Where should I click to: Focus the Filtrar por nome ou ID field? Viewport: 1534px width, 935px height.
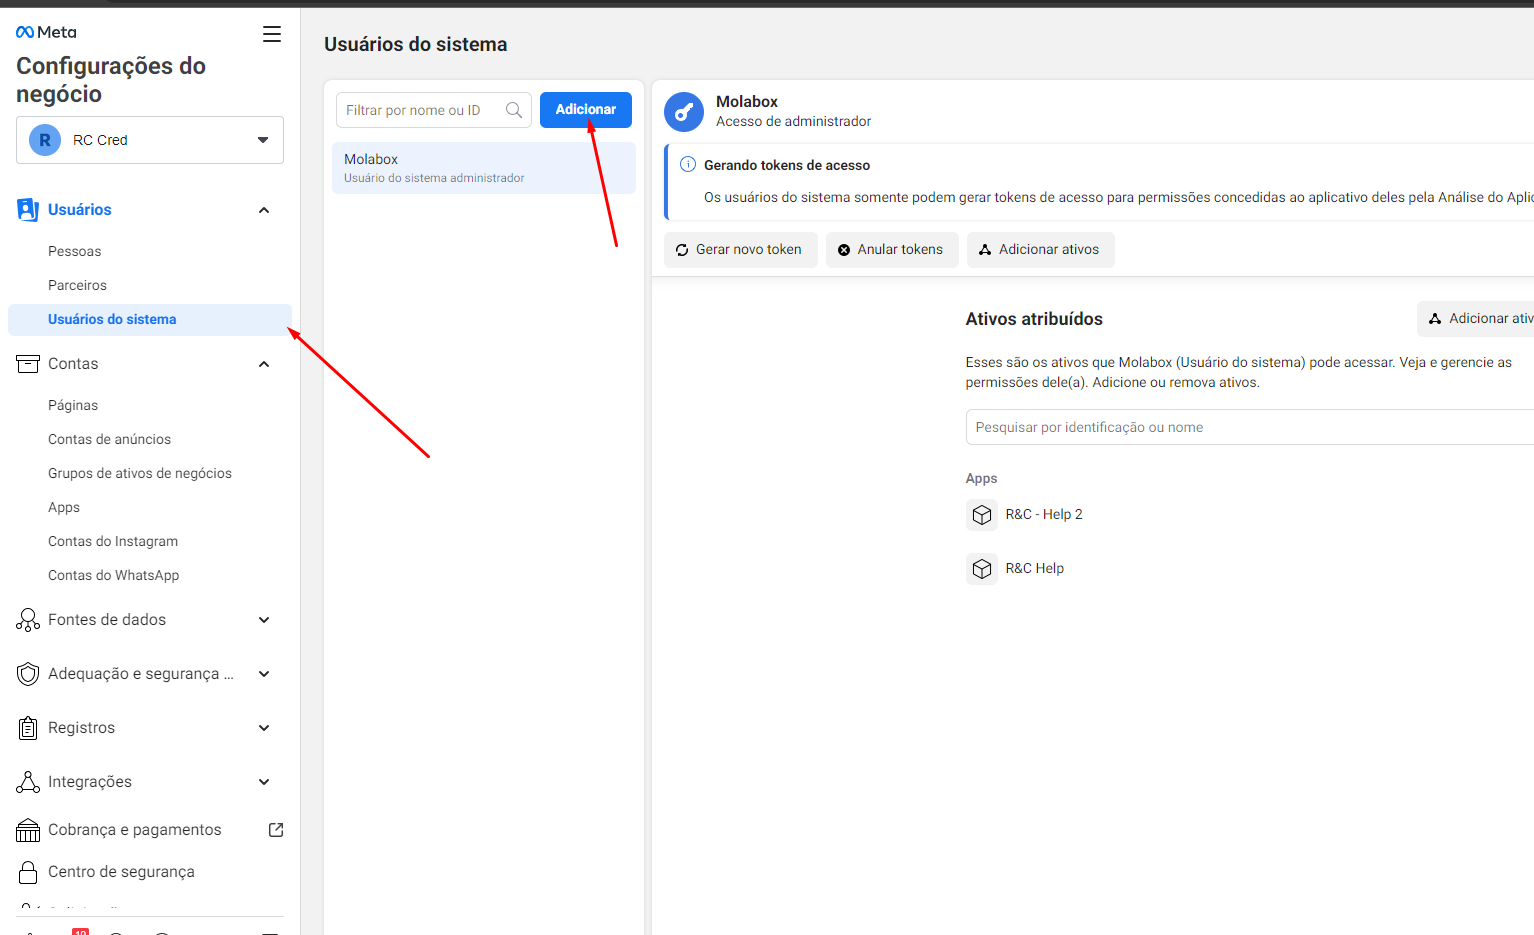coord(434,110)
